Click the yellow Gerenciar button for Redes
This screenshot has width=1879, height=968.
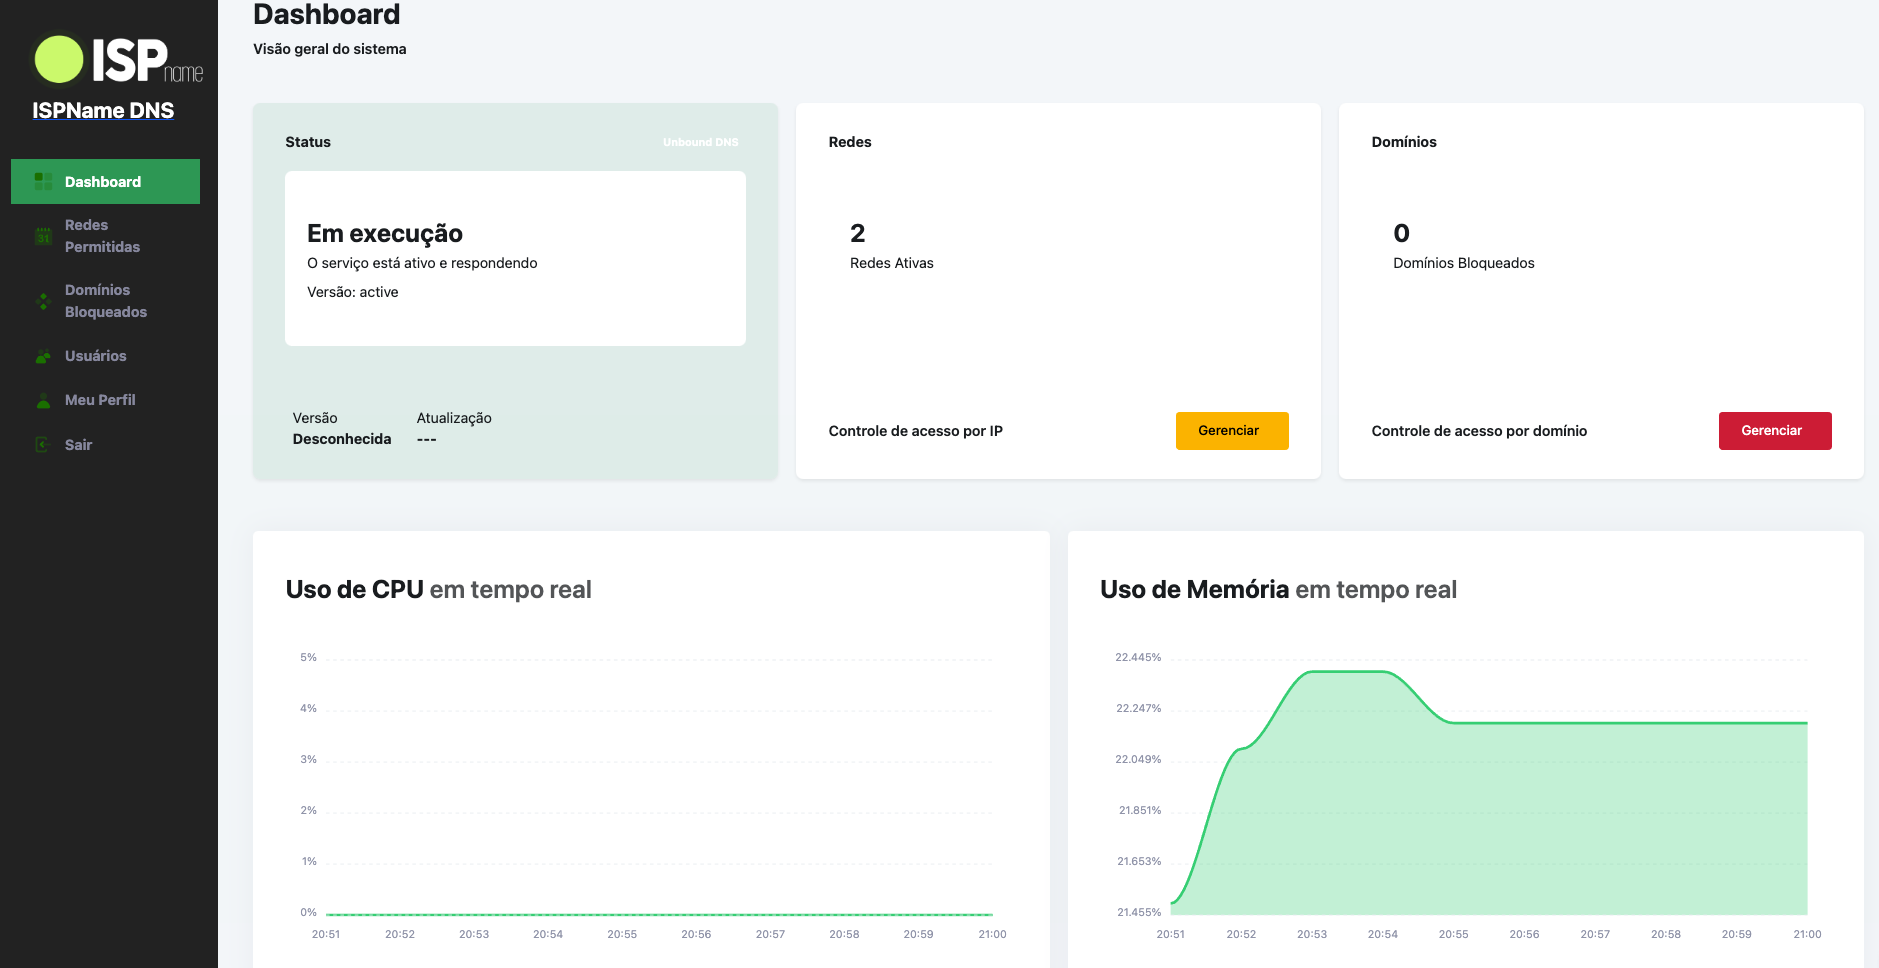[x=1232, y=430]
